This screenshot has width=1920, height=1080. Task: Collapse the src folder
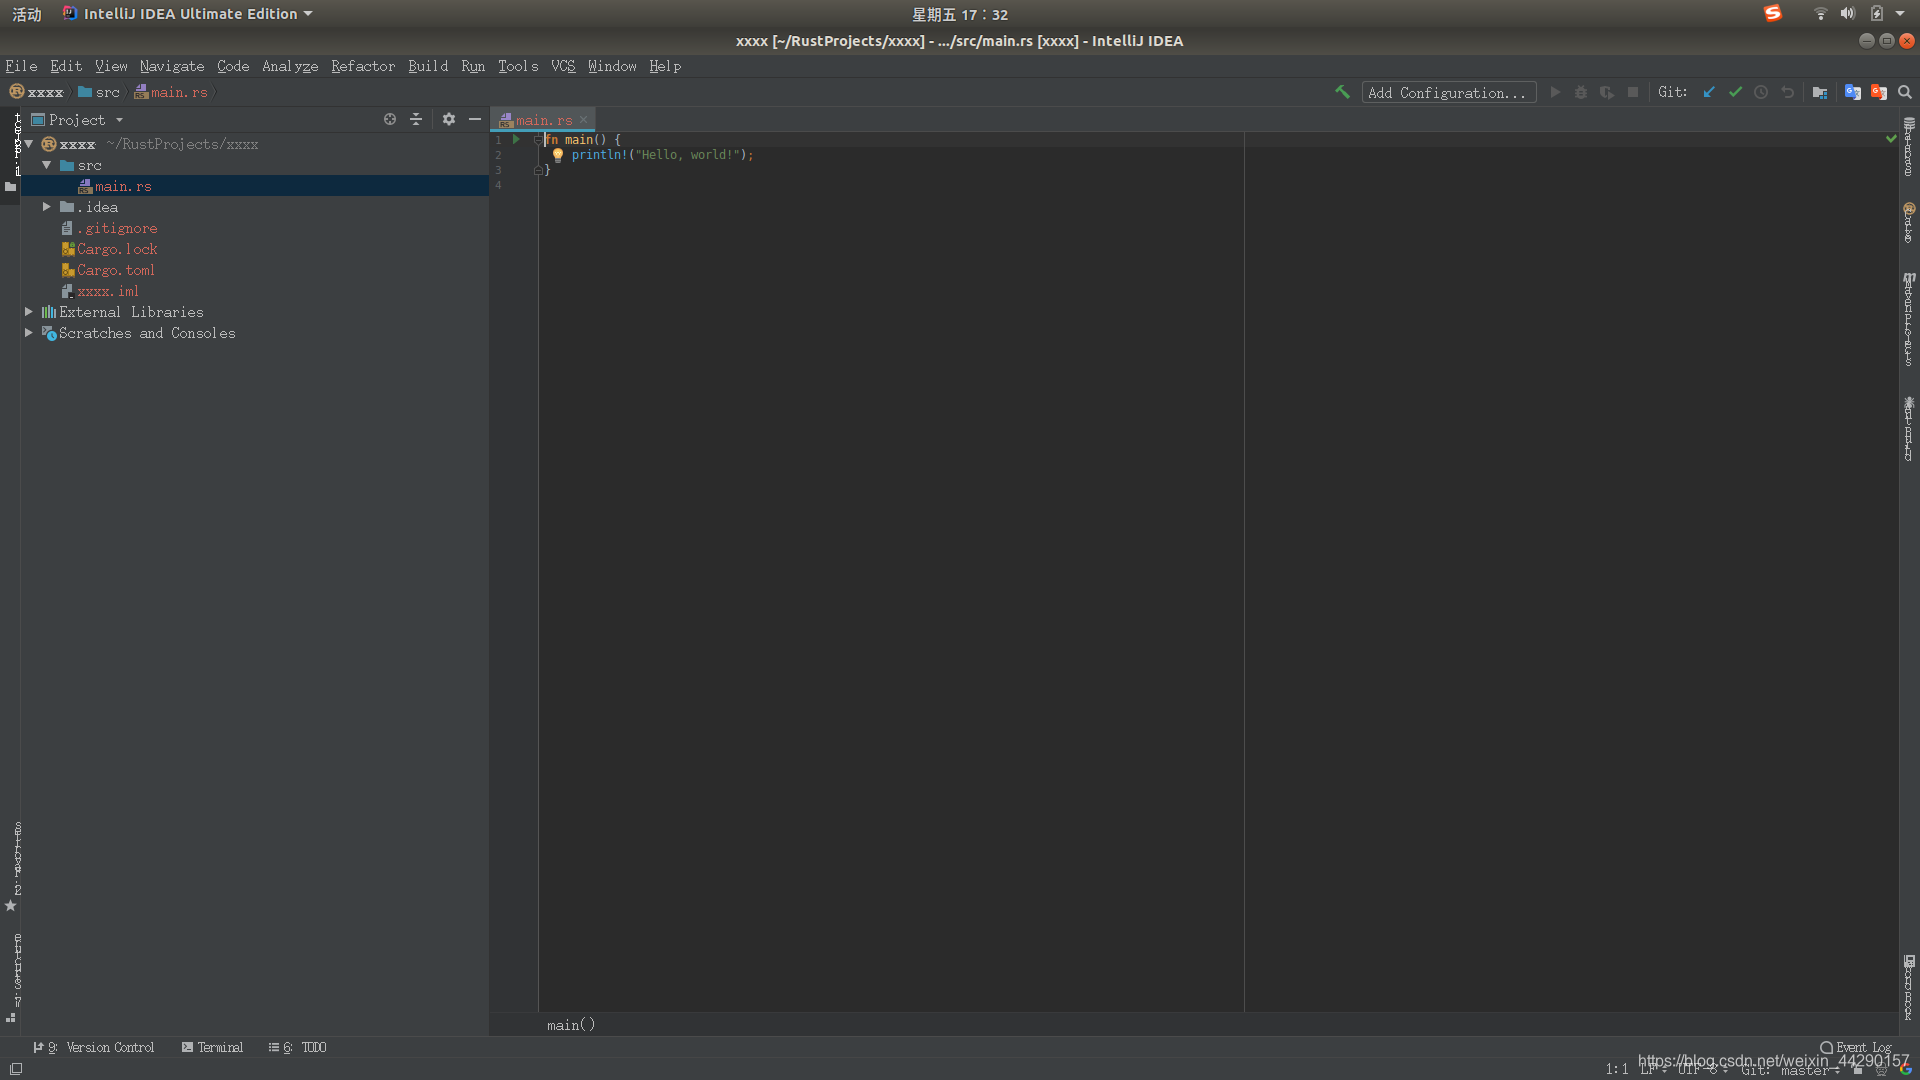click(x=47, y=165)
